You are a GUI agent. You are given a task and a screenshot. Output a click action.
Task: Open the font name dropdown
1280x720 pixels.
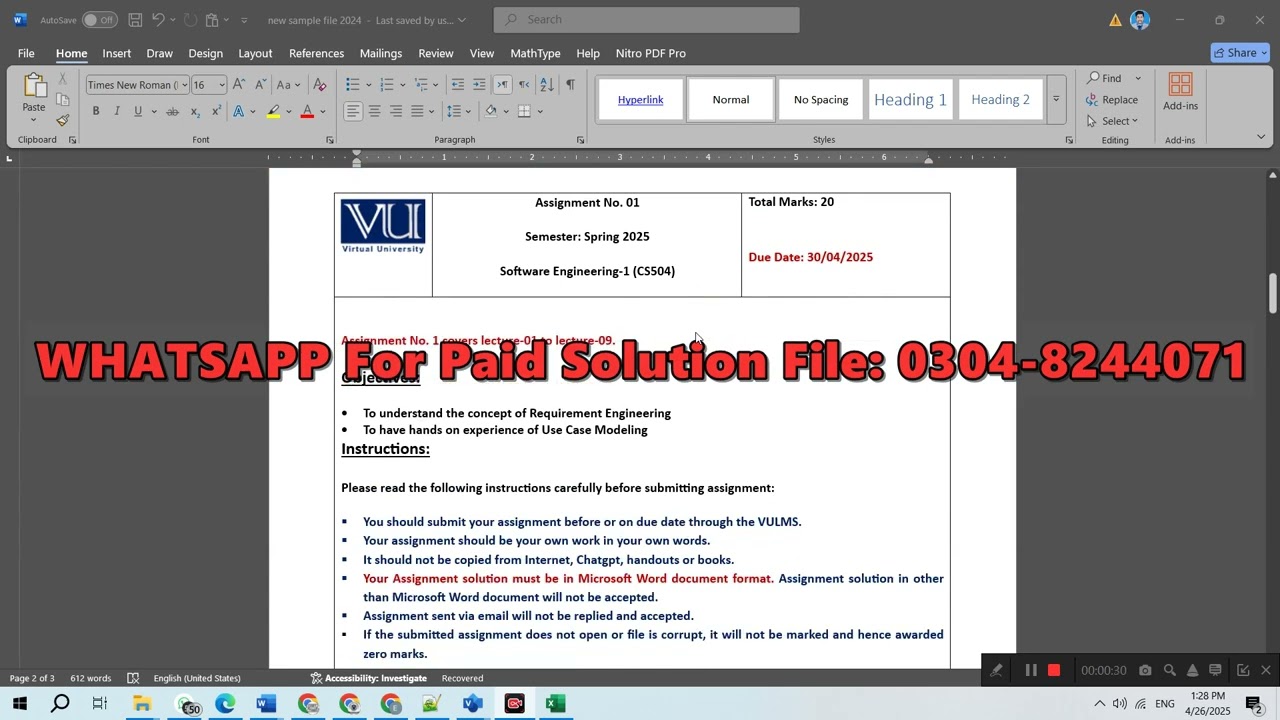coord(184,85)
